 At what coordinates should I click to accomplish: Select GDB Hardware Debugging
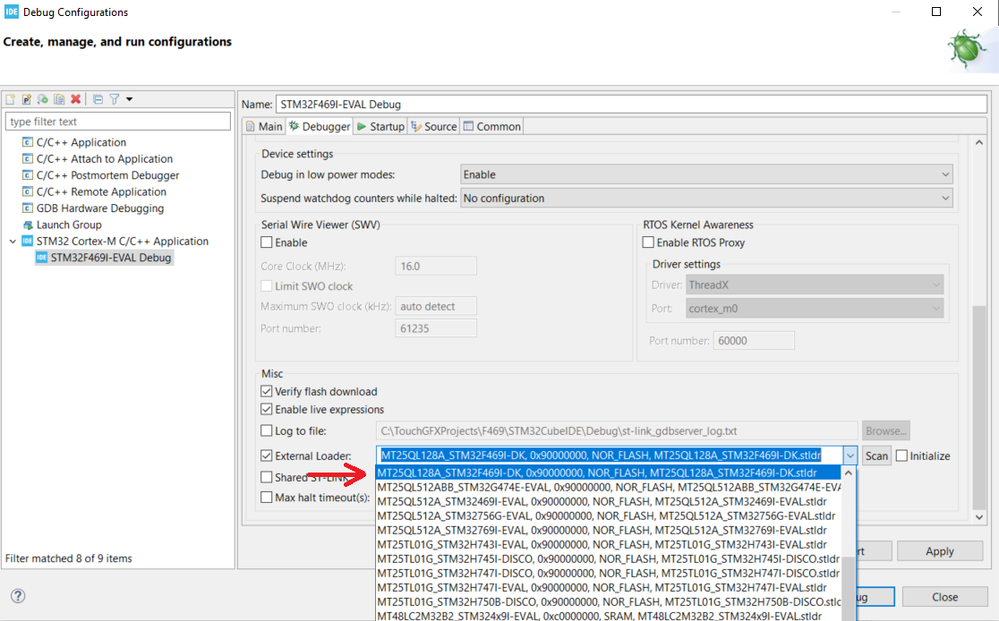tap(100, 208)
